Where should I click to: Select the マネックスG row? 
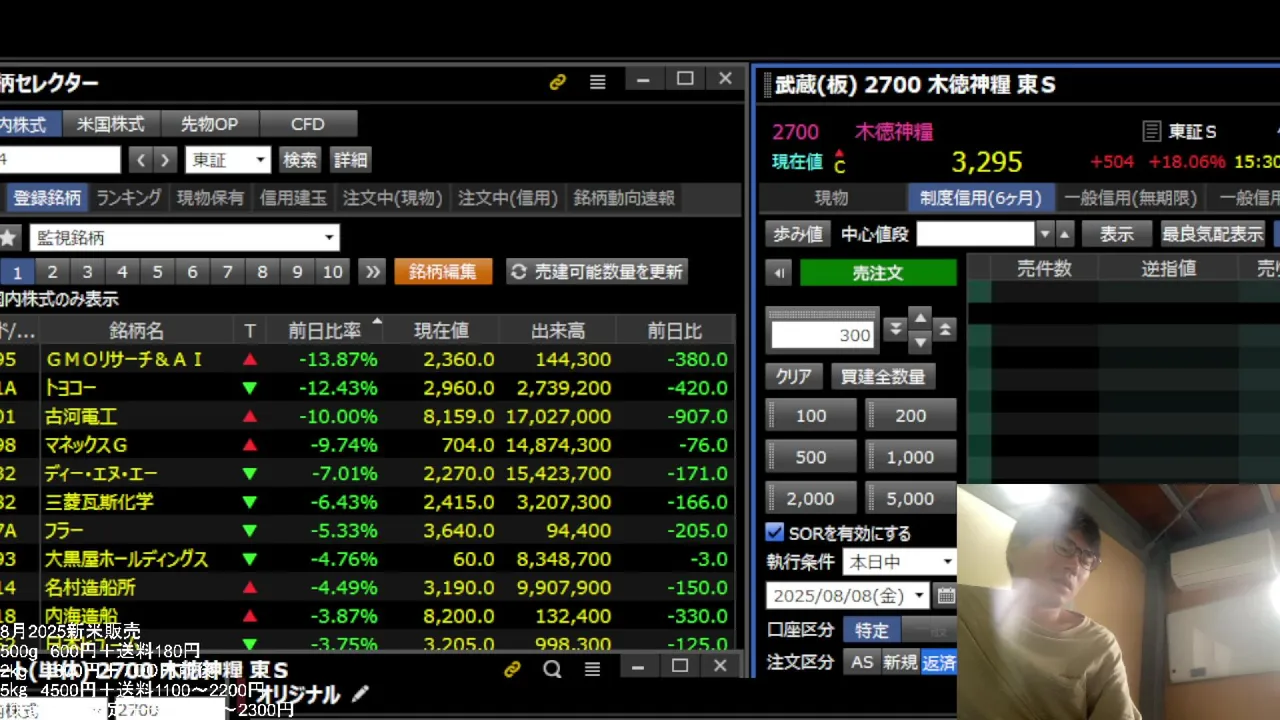coord(367,445)
